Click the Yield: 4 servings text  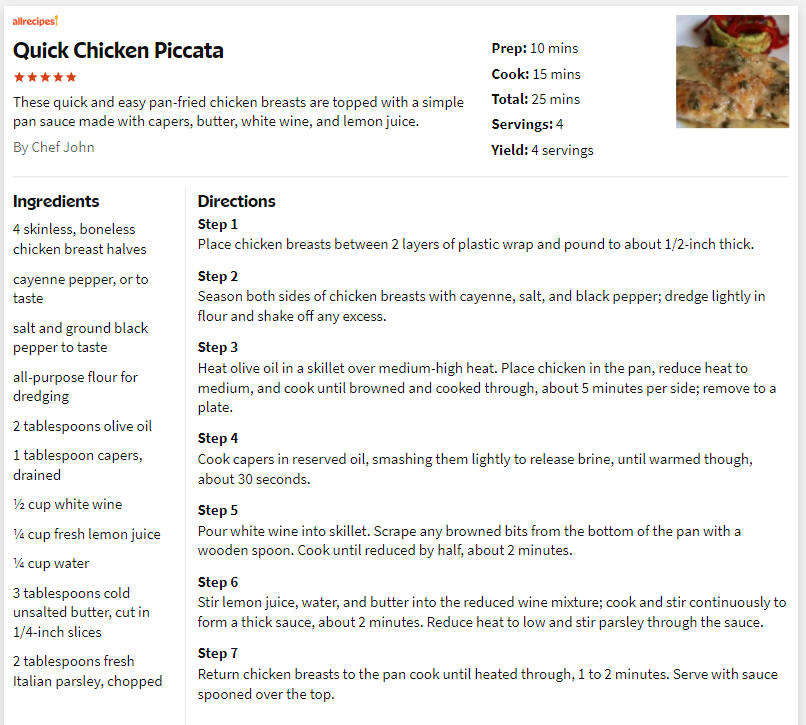pos(542,150)
